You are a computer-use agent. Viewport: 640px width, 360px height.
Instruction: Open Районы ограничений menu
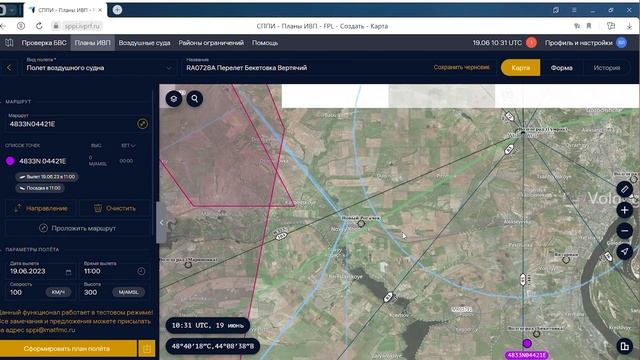pyautogui.click(x=211, y=42)
